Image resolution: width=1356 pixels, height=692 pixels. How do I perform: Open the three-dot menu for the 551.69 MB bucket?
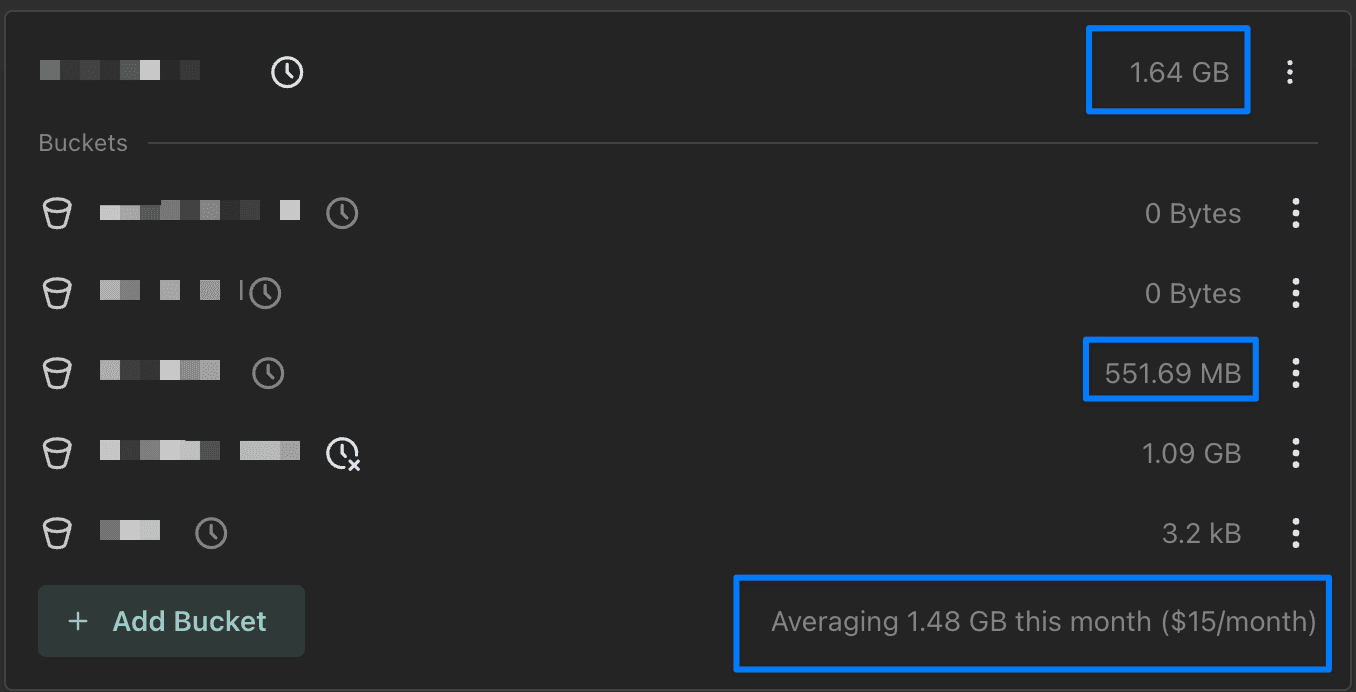1296,374
